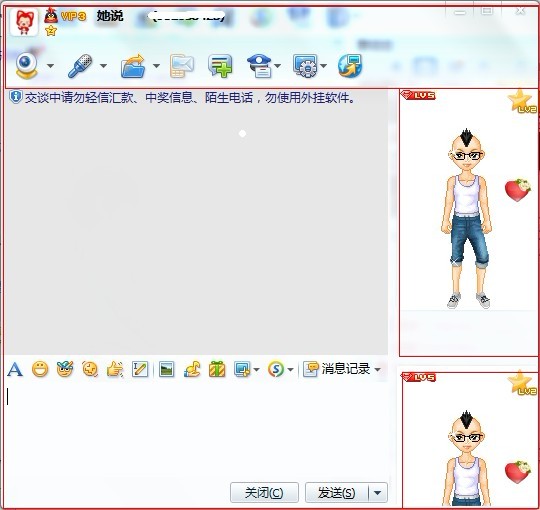Click the pointing hand toolbar icon

pos(115,369)
